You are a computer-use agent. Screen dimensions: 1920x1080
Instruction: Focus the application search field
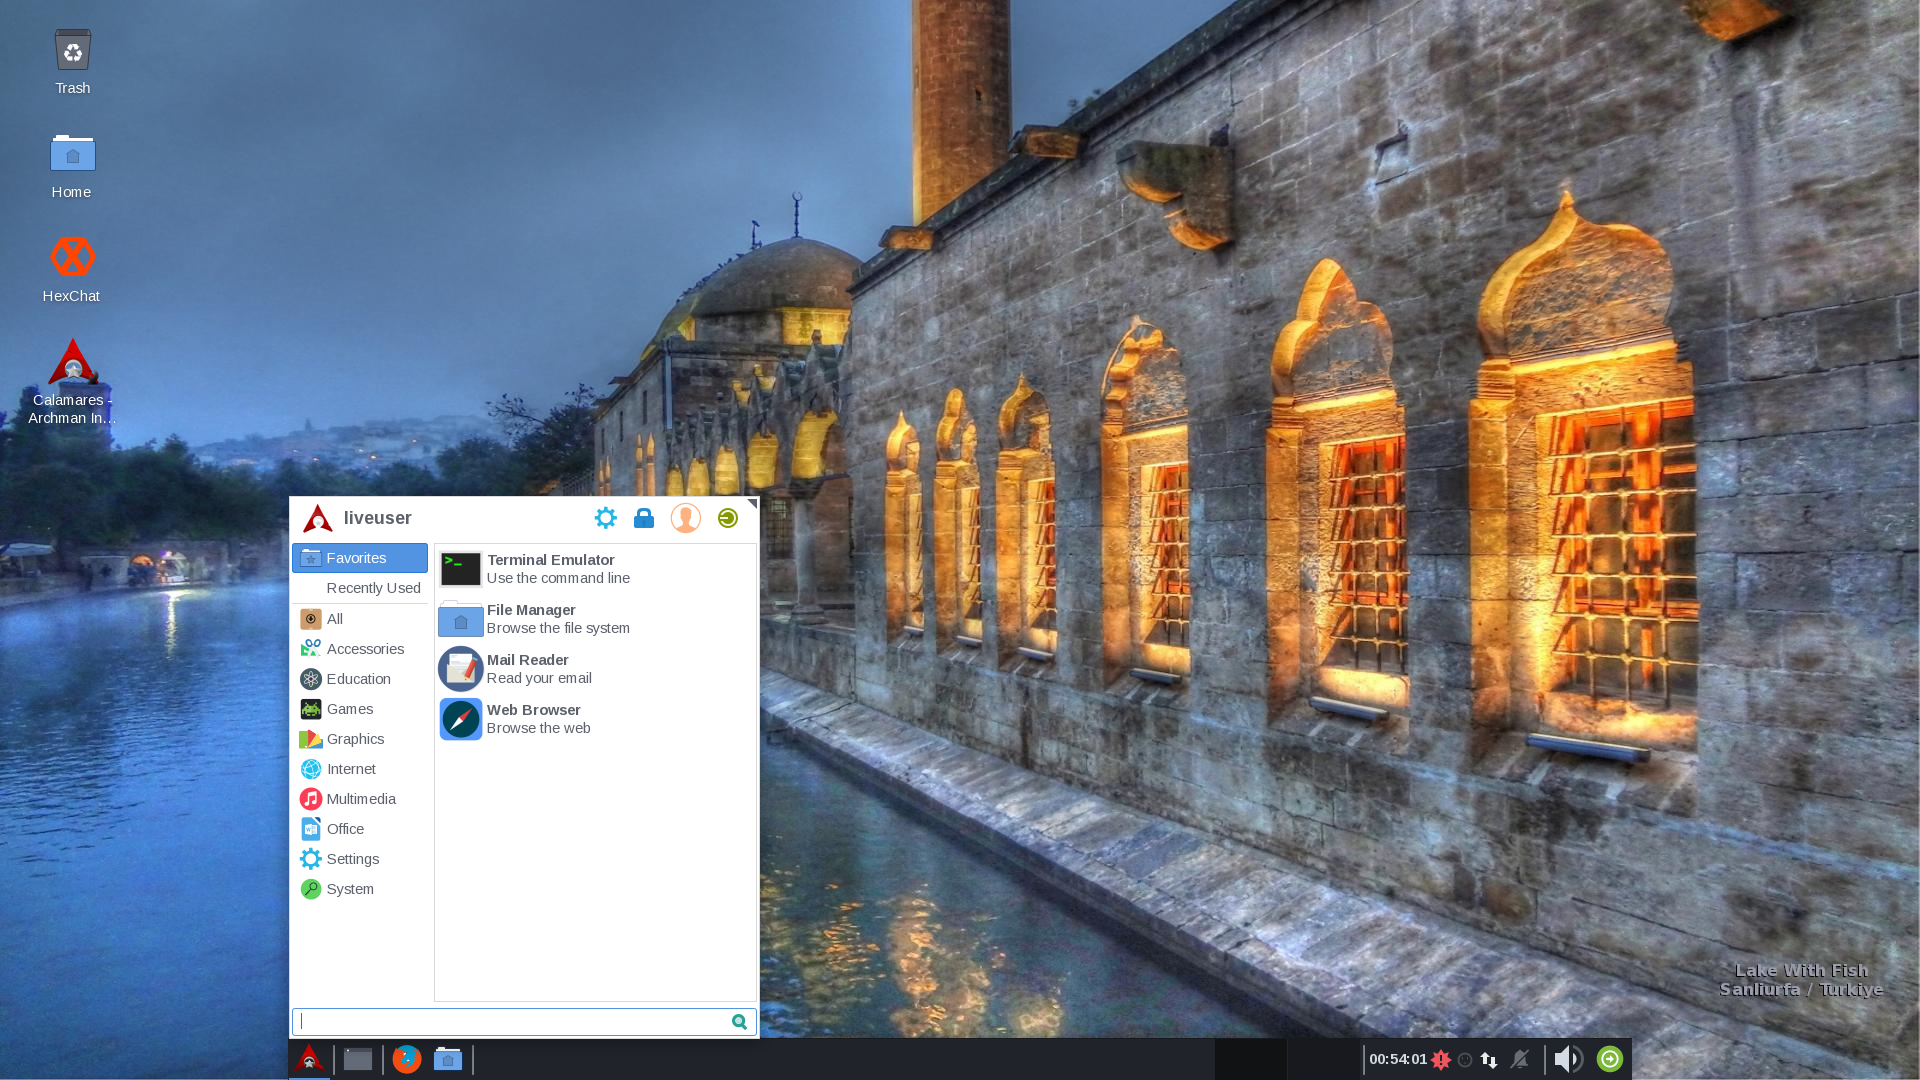524,1021
